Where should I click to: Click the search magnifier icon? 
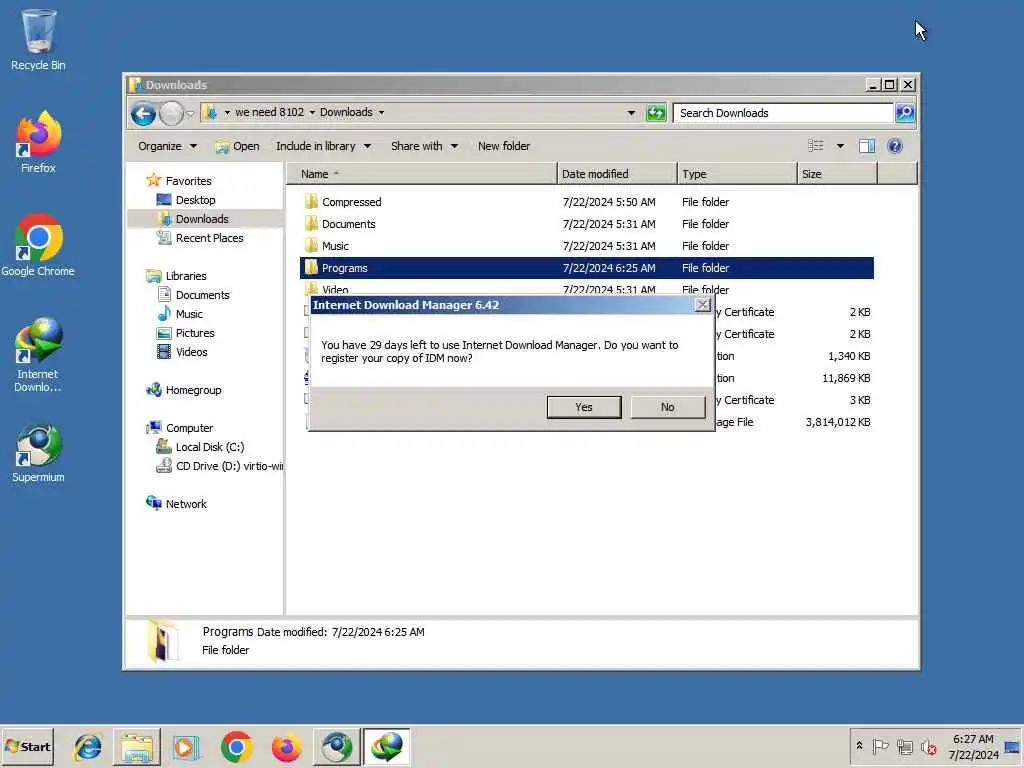point(905,113)
